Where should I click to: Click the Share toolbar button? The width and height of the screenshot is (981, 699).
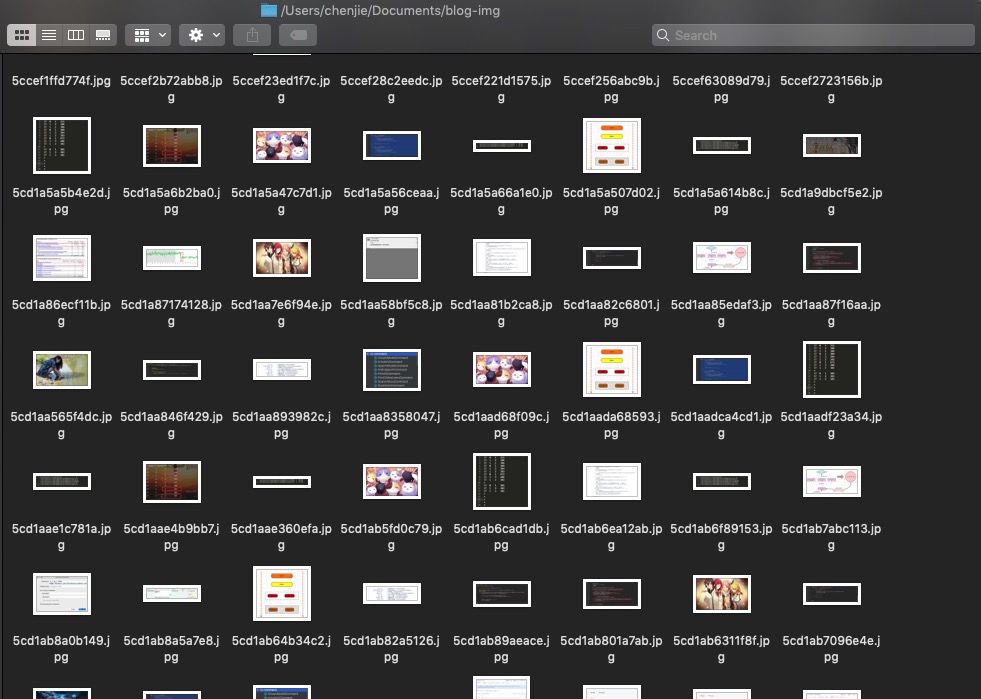click(x=252, y=35)
